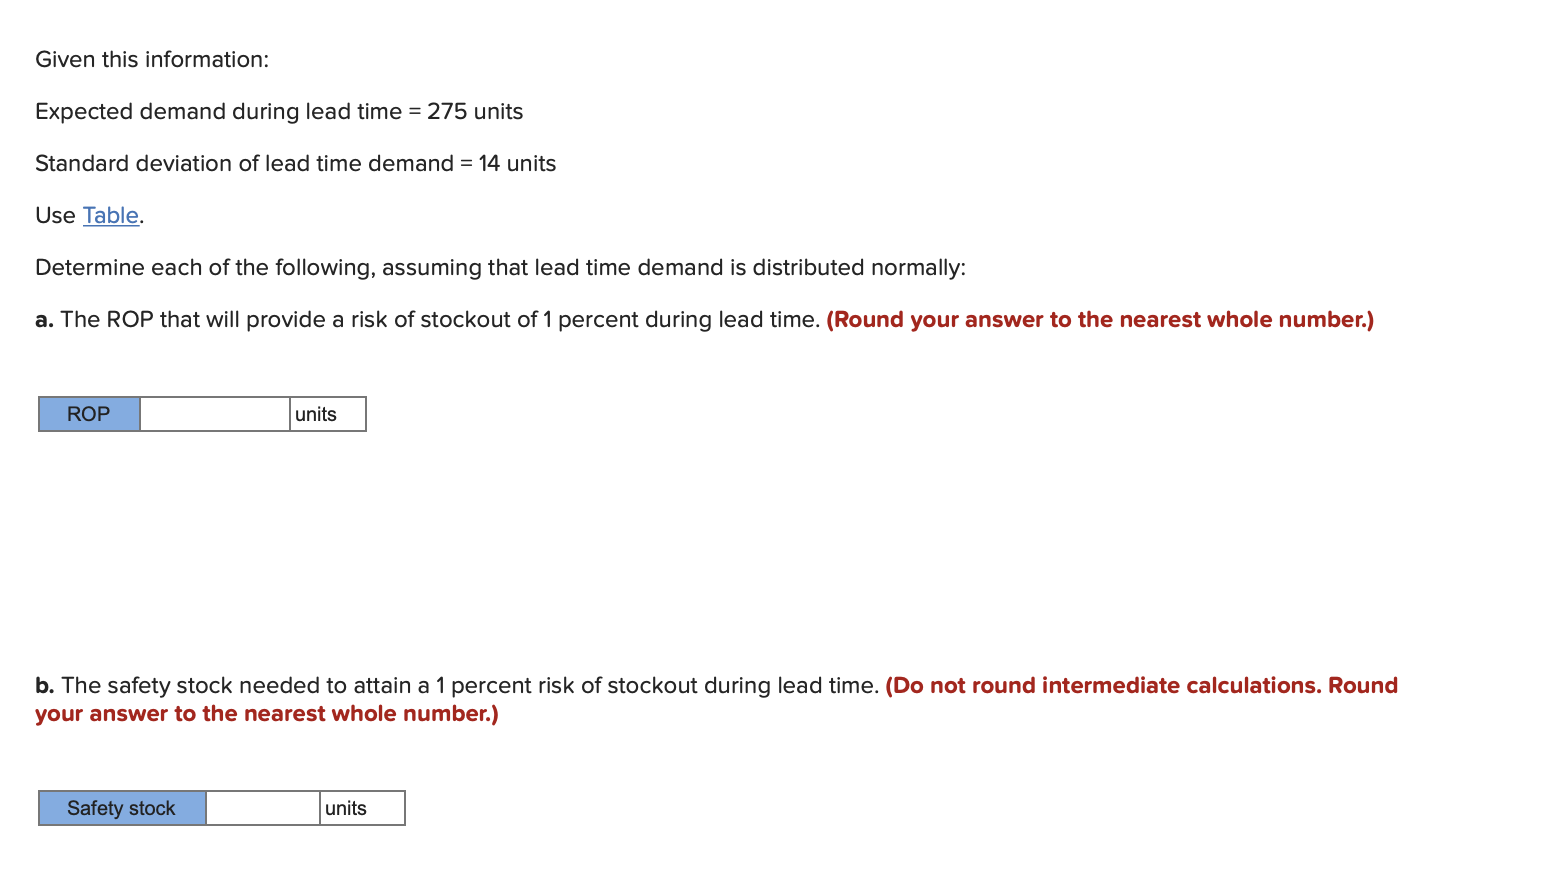This screenshot has width=1566, height=892.
Task: Click the units cell next to Safety stock
Action: (361, 808)
